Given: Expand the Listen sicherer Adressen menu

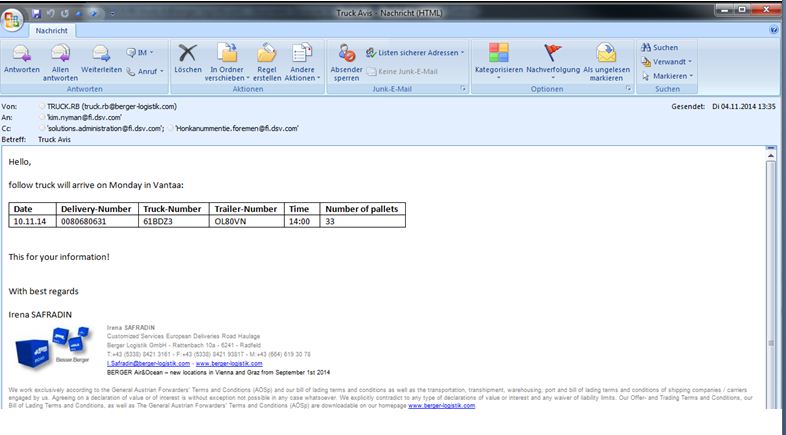Looking at the screenshot, I should (x=416, y=52).
